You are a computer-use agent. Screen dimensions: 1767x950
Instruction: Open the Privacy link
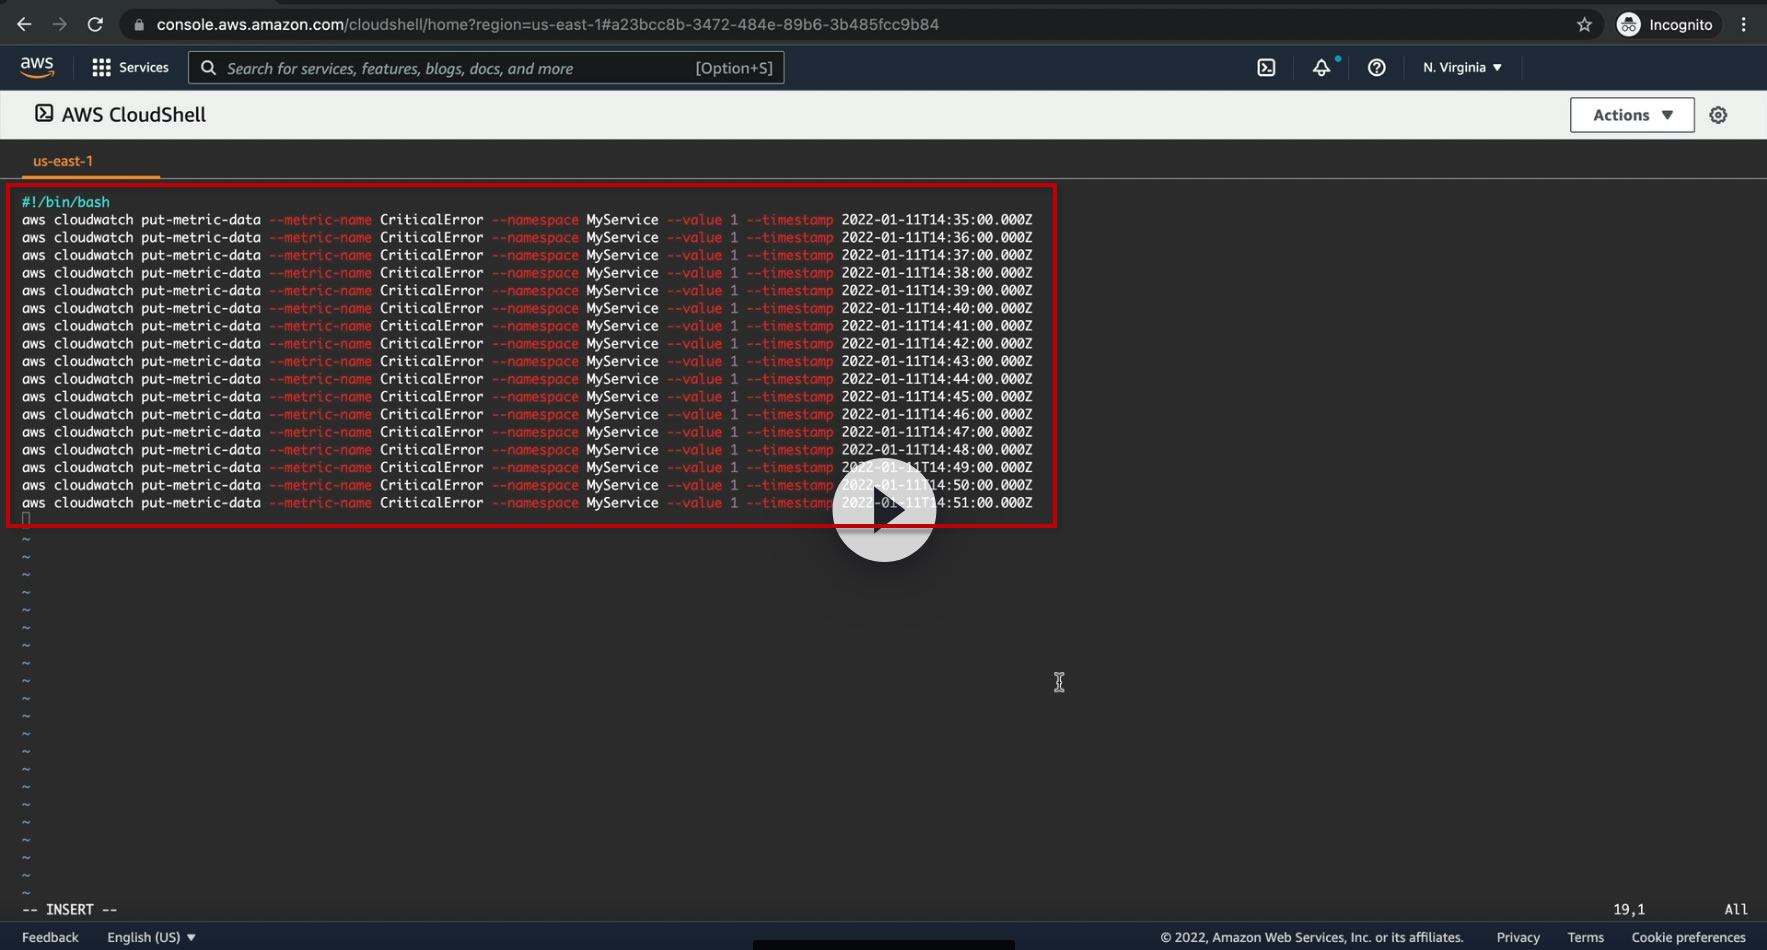coord(1518,937)
